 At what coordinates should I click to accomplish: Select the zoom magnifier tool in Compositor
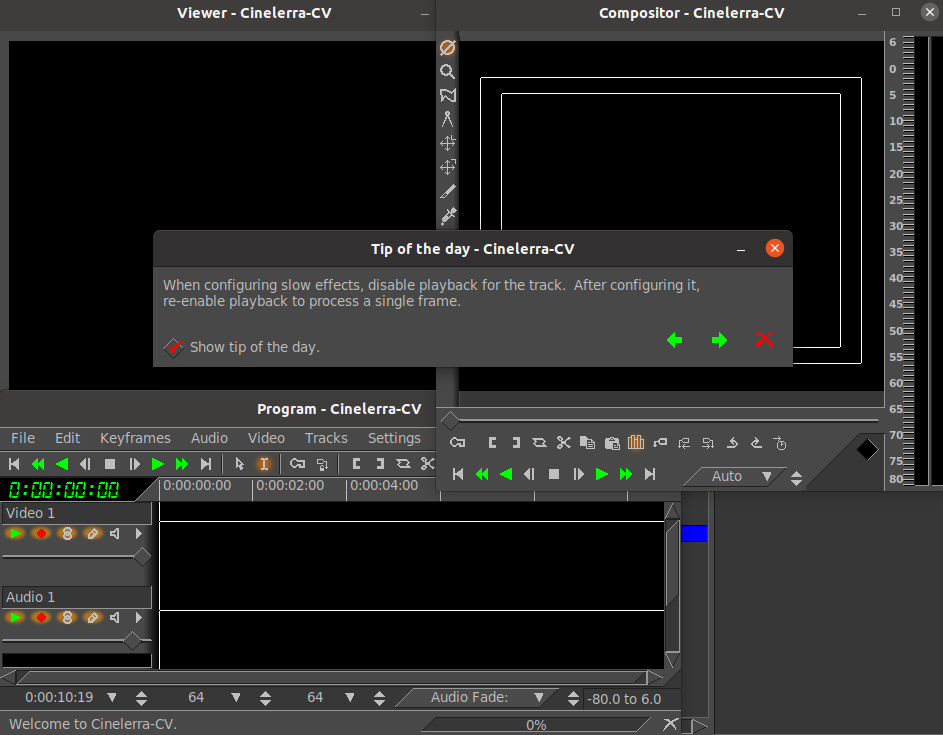[447, 72]
